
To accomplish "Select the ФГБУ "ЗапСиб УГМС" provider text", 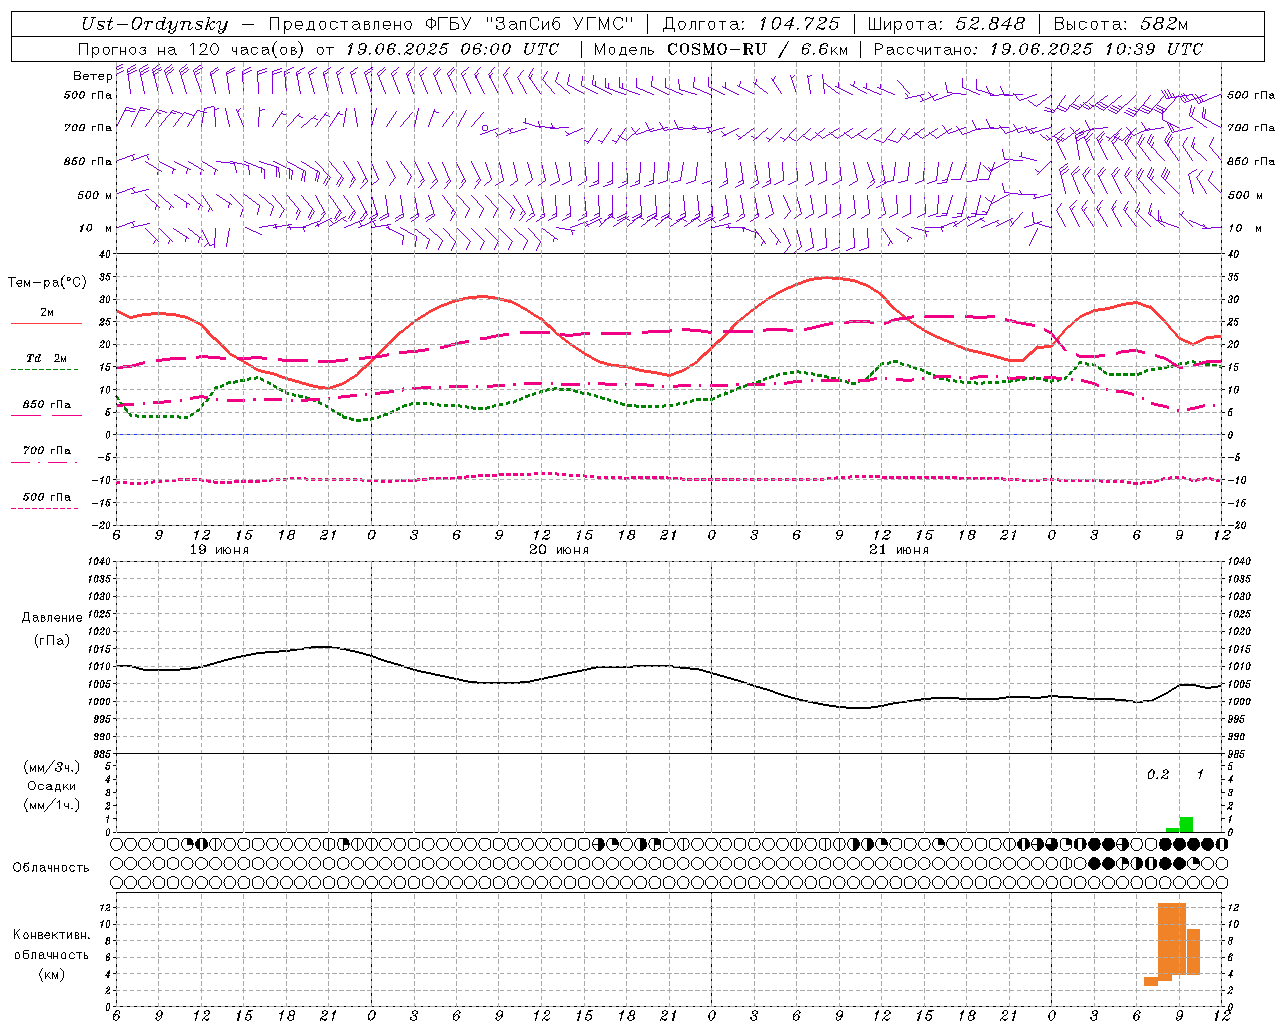I will point(528,25).
